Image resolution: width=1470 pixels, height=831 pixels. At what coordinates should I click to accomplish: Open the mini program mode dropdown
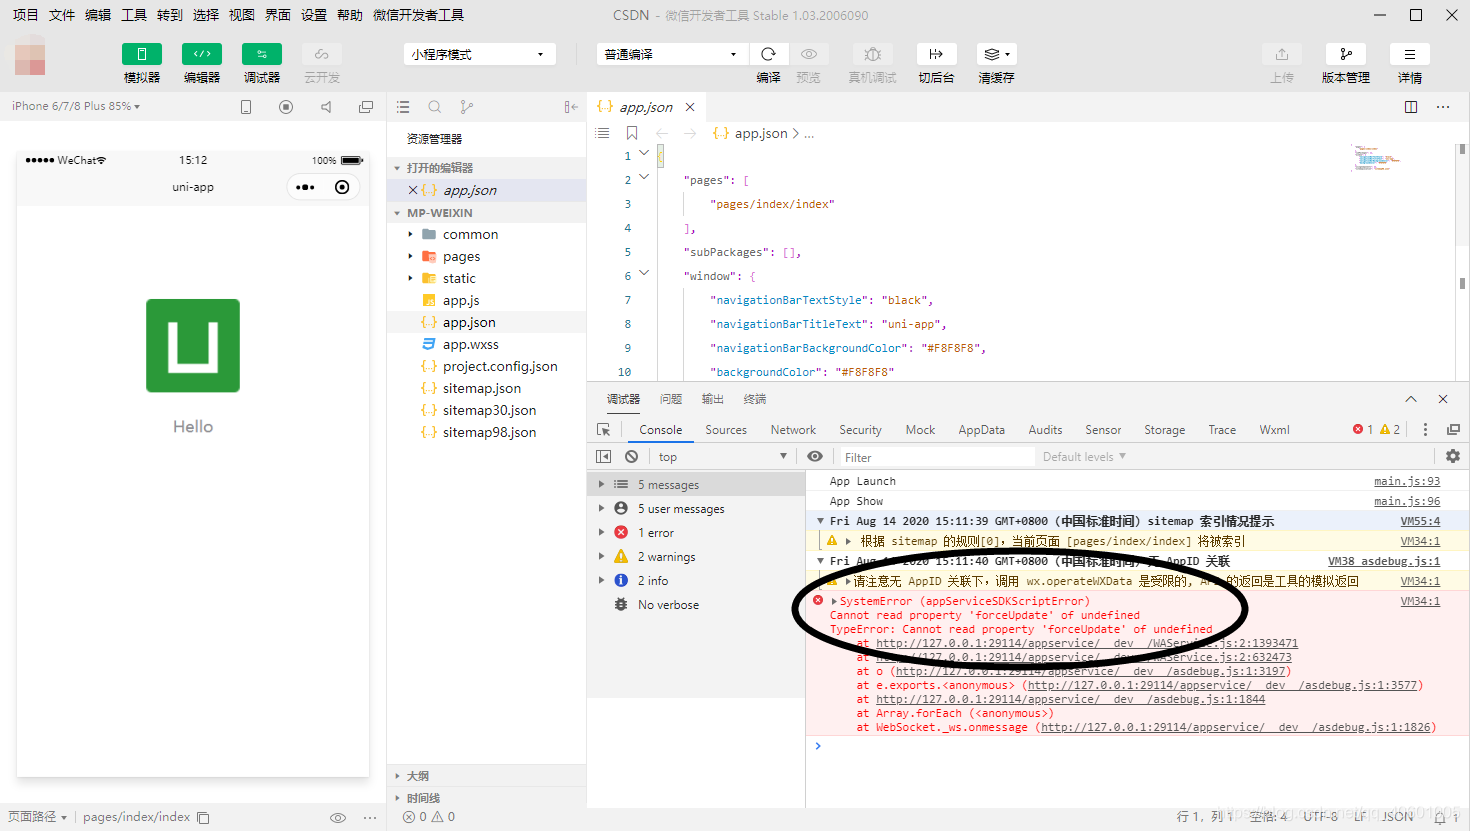pyautogui.click(x=479, y=54)
